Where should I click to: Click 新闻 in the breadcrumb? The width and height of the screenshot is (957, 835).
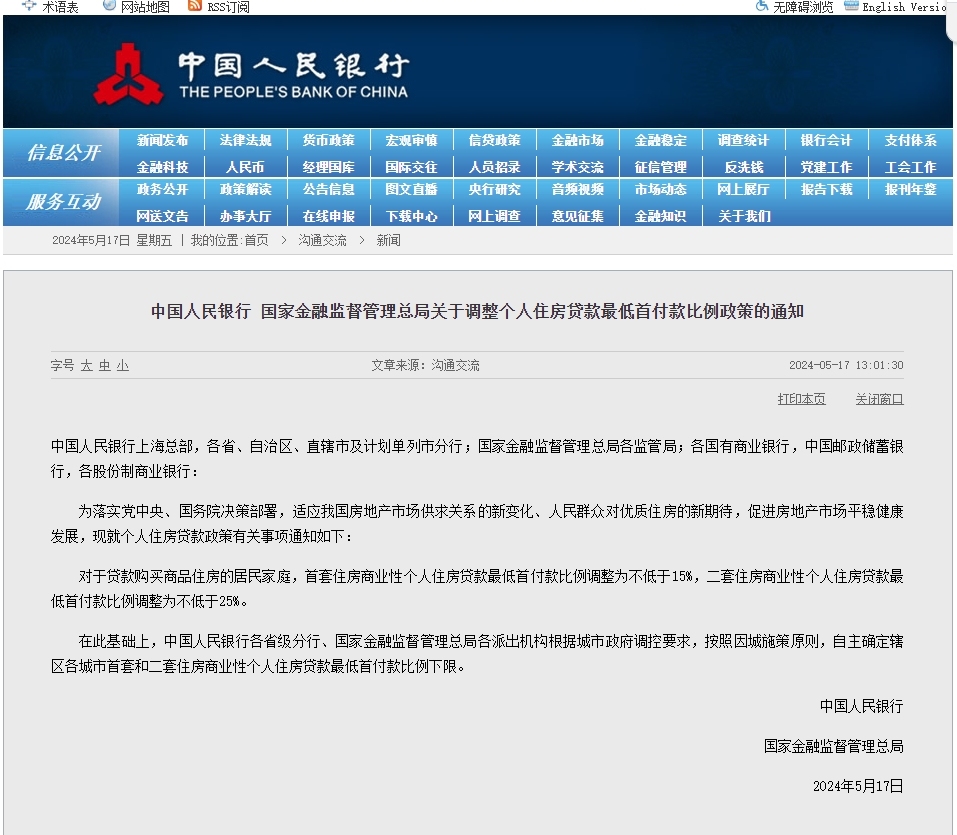(x=388, y=240)
